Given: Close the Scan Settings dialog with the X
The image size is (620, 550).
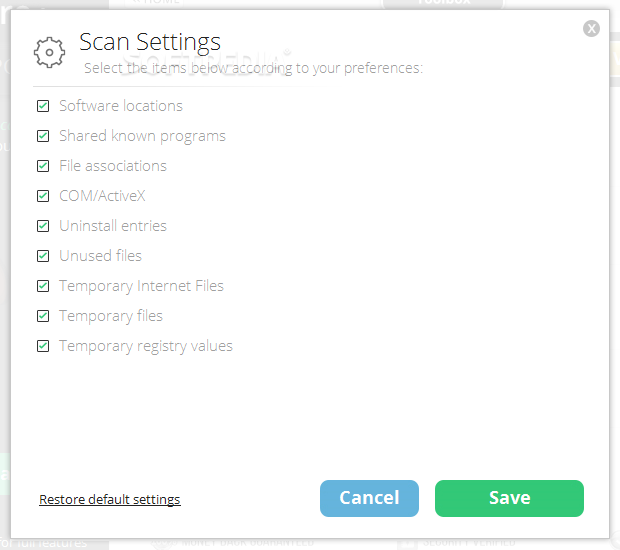Looking at the screenshot, I should (x=591, y=28).
